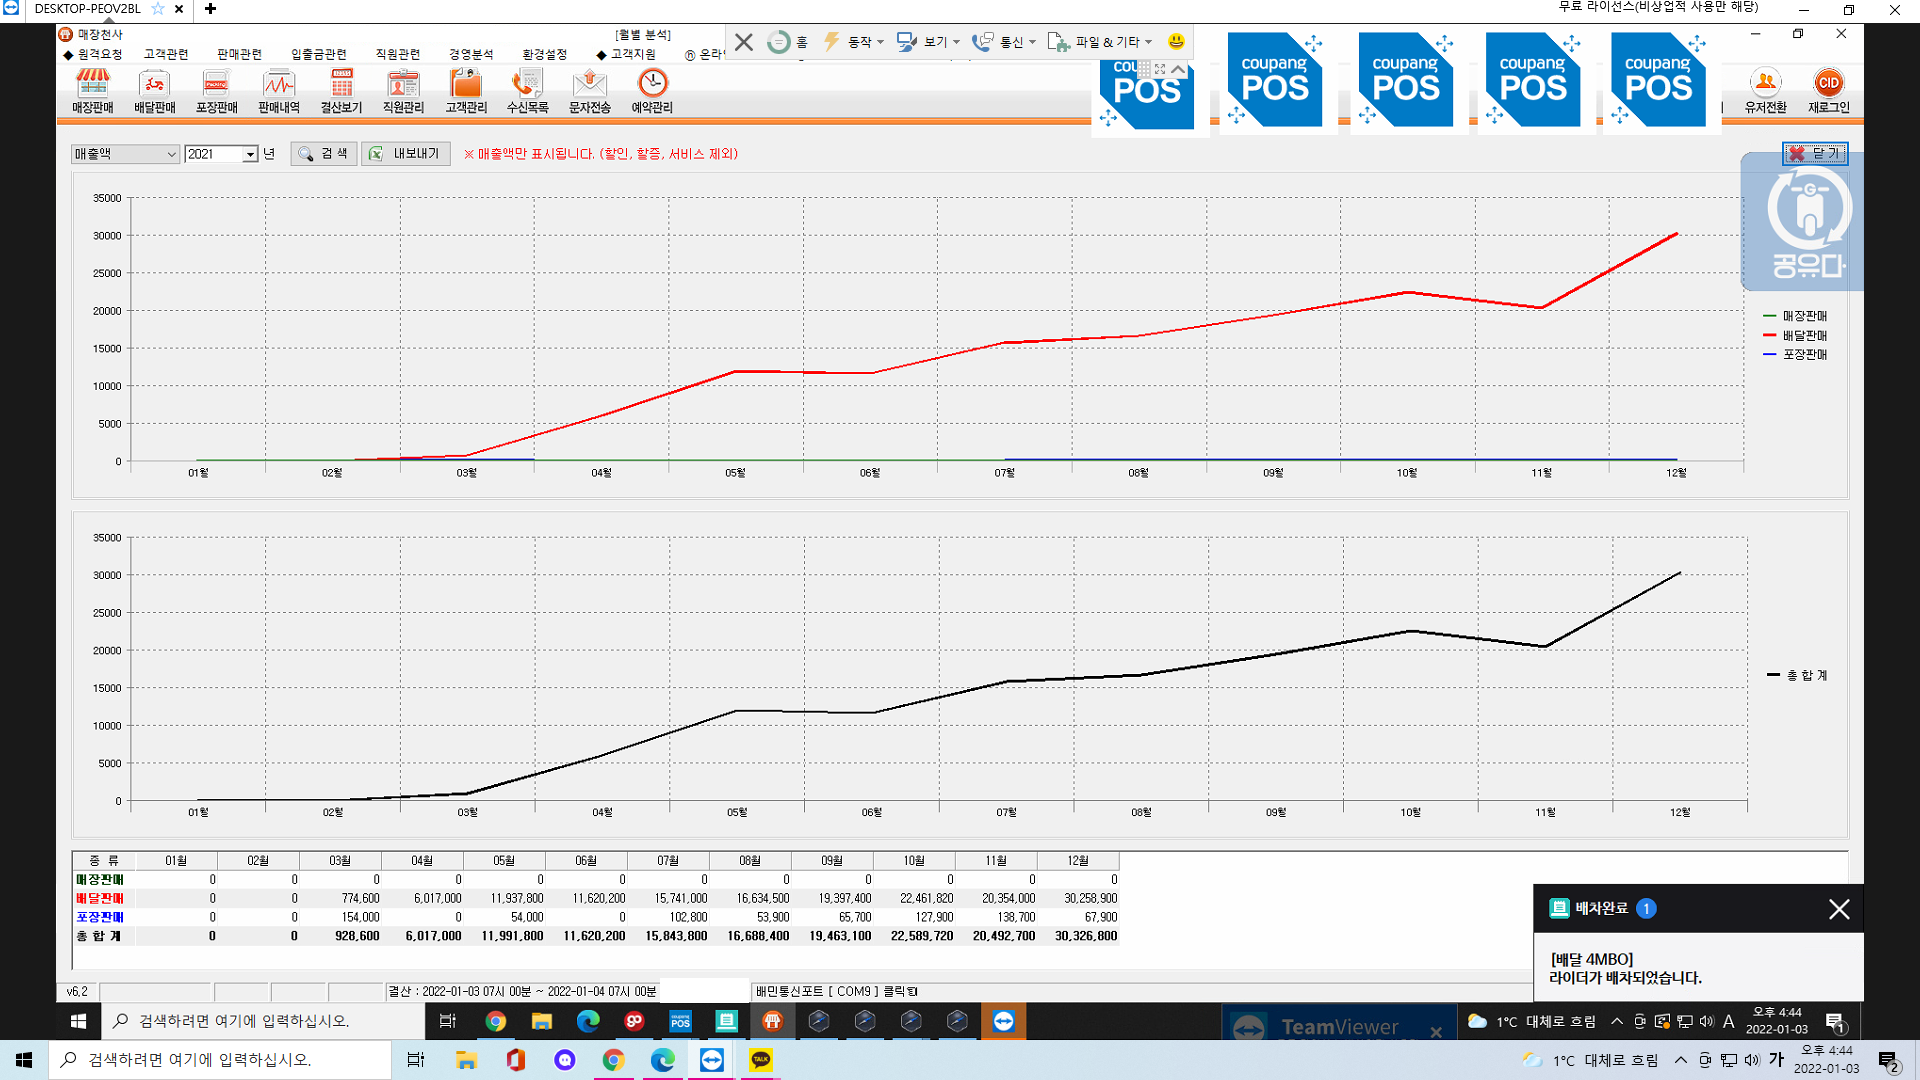The height and width of the screenshot is (1080, 1920).
Task: Open Microsoft Office on local taskbar
Action: pos(515,1060)
